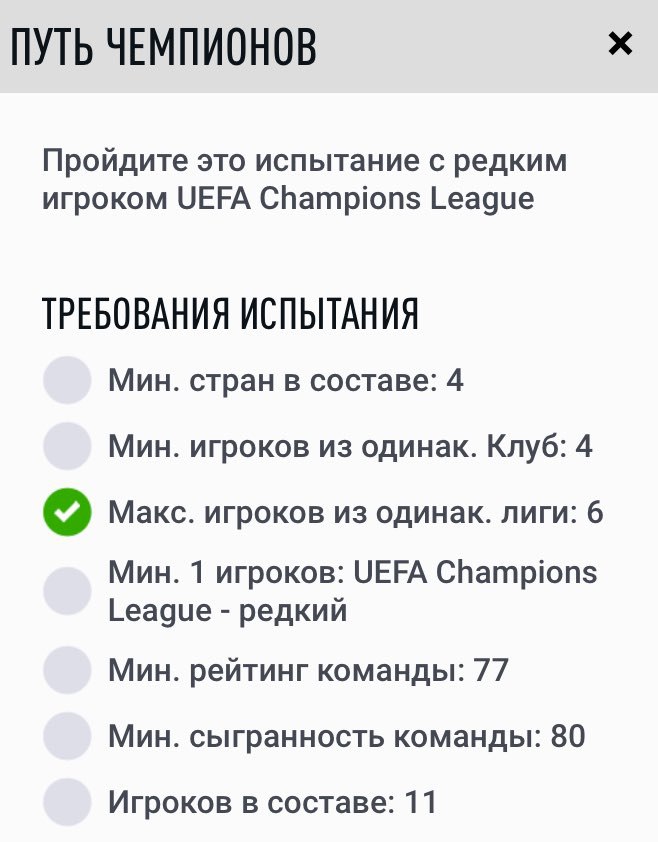Select status circle for 'Игроков в составе'
Viewport: 658px width, 842px height.
point(67,803)
